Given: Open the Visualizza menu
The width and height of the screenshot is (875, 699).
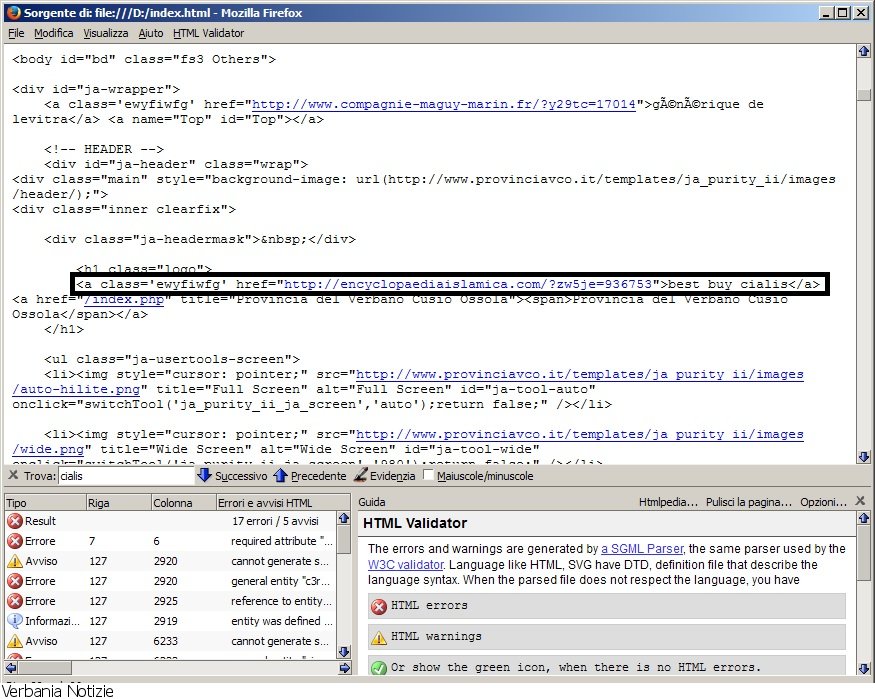Looking at the screenshot, I should 105,33.
